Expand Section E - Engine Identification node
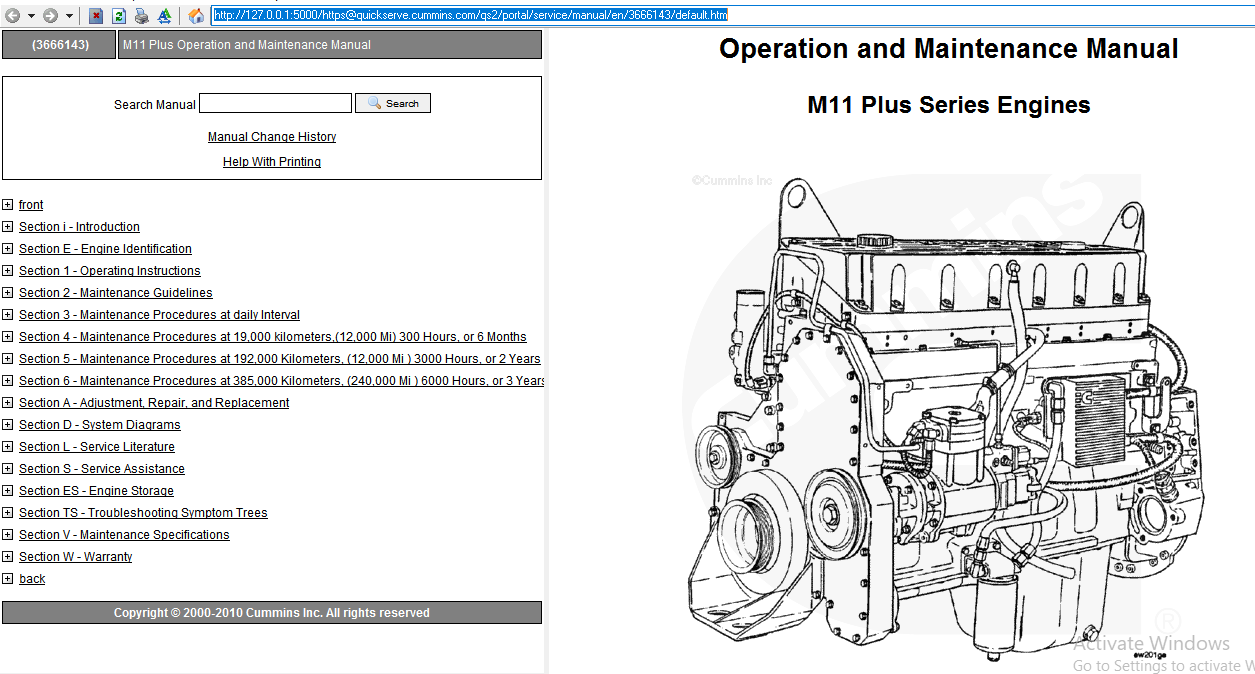Screen dimensions: 1255x674 (x=8, y=249)
